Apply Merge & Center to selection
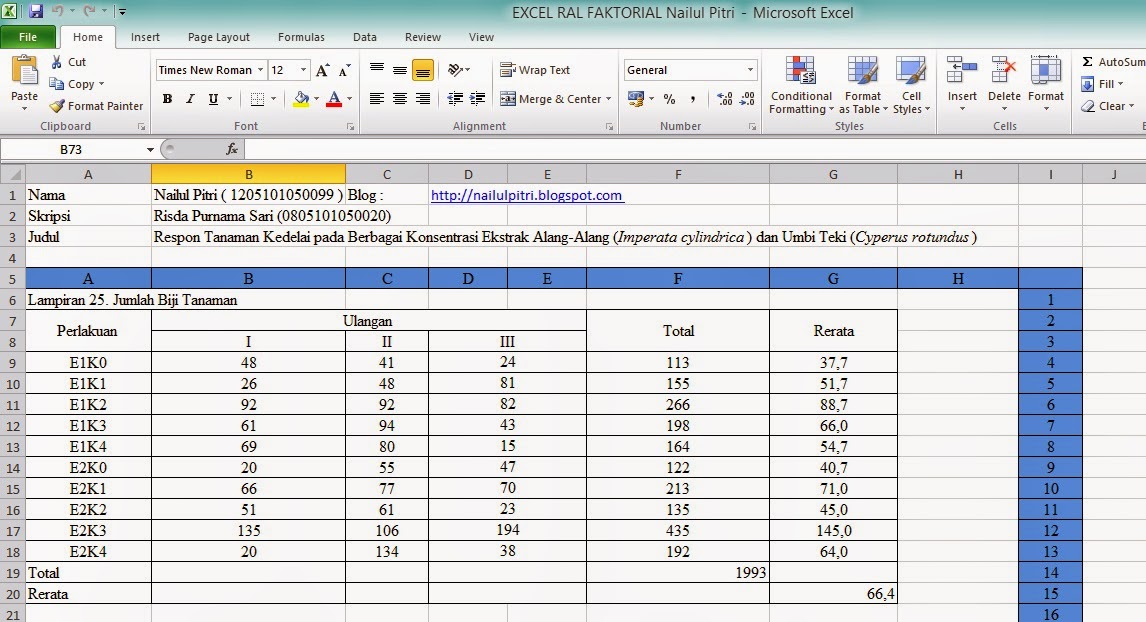Image resolution: width=1146 pixels, height=622 pixels. [549, 99]
